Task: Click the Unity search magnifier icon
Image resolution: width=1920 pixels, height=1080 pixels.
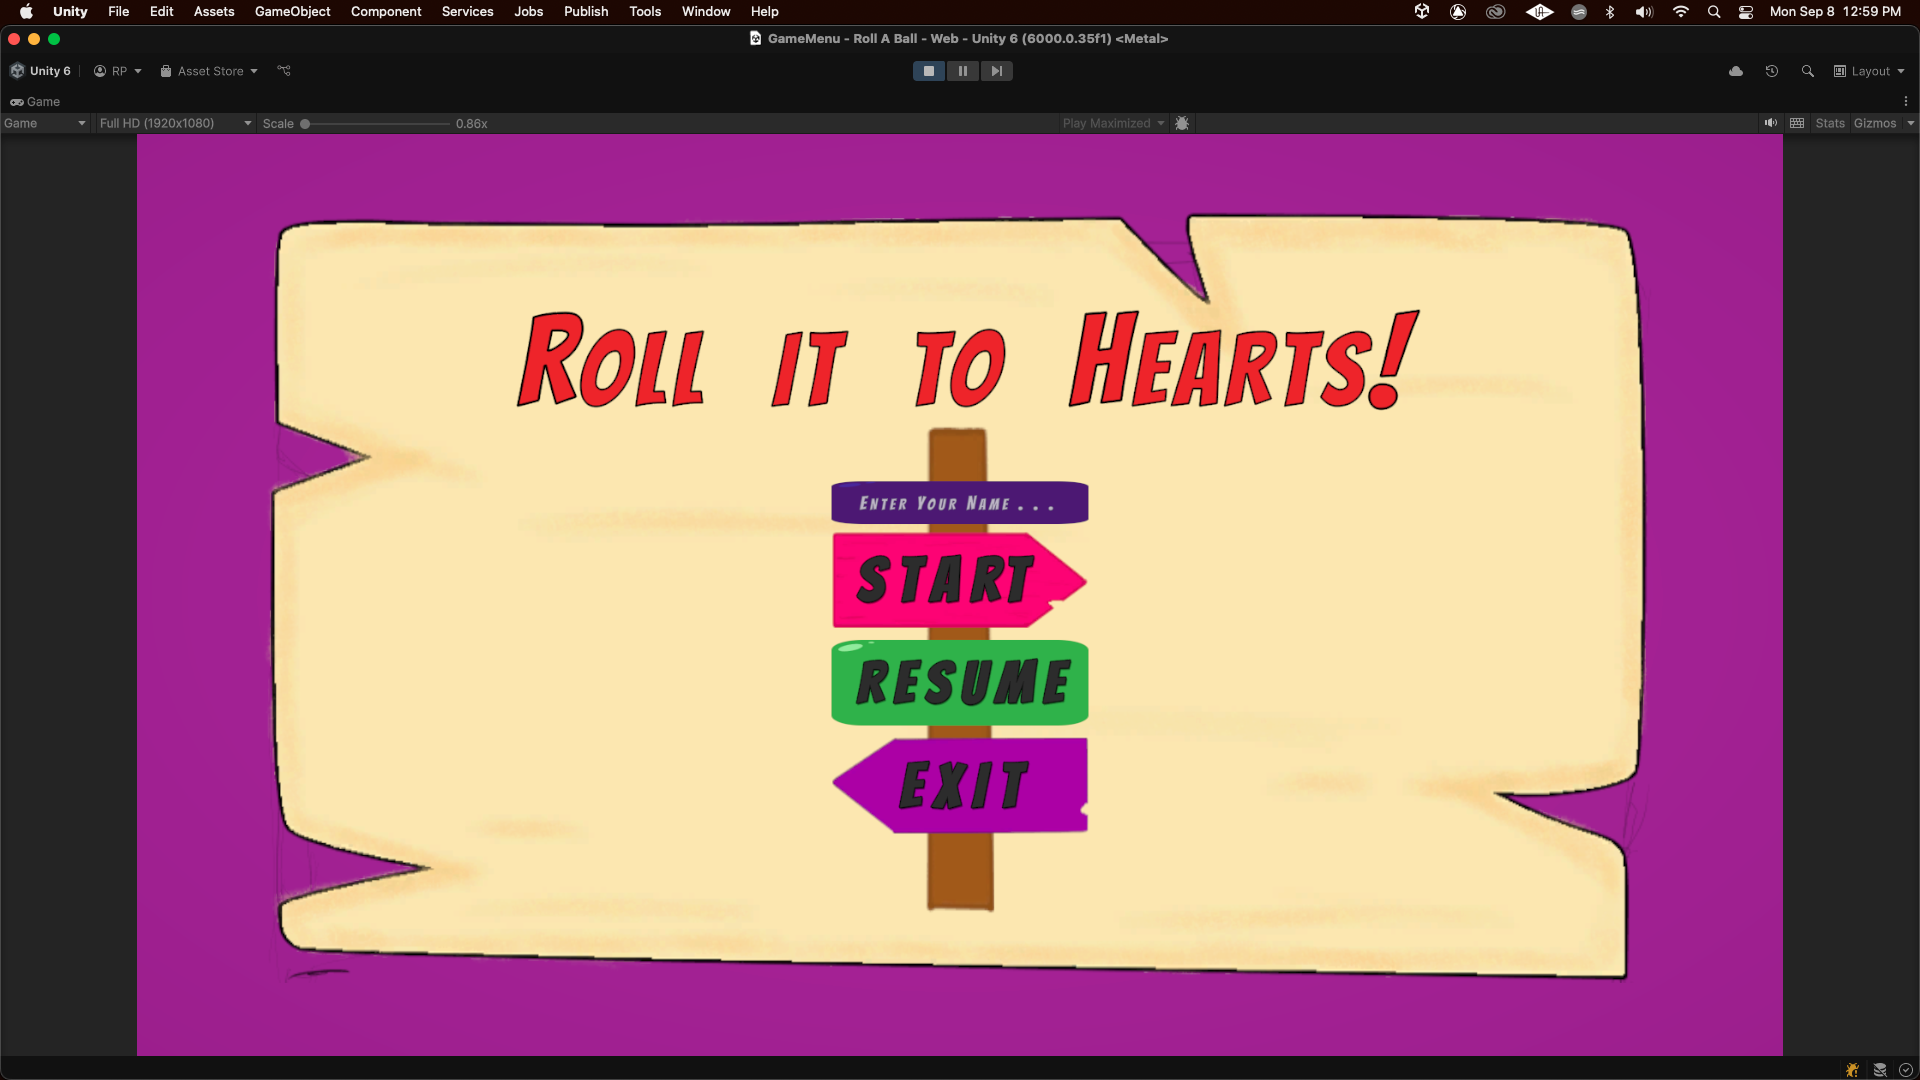Action: click(1807, 71)
